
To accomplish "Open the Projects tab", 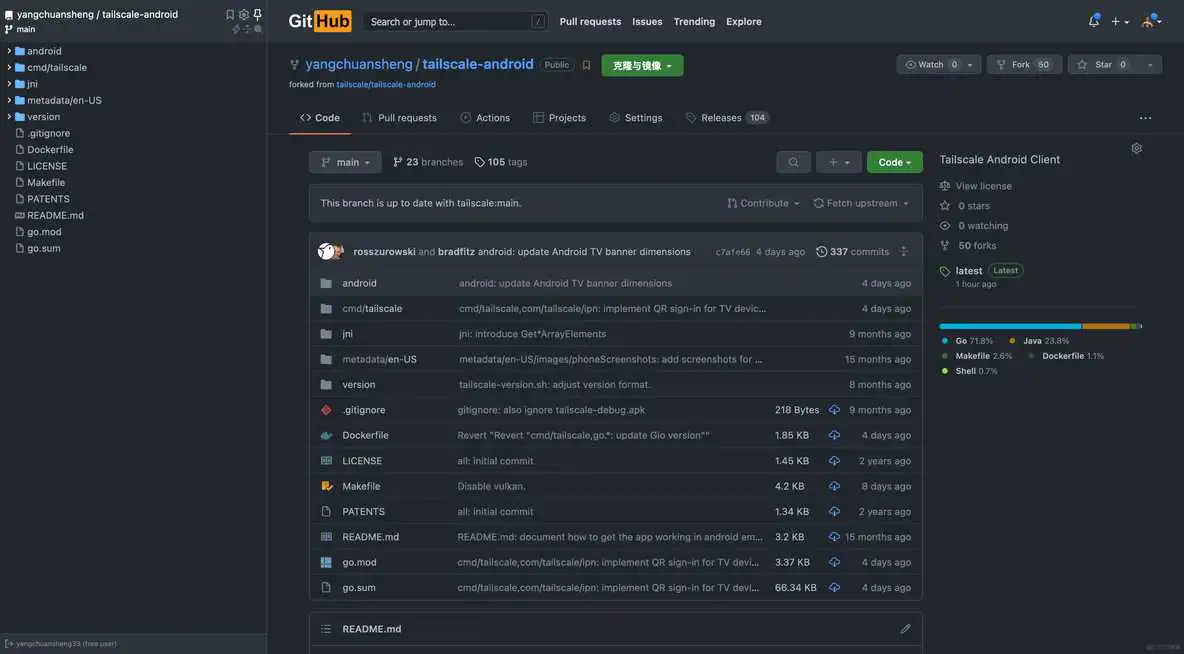I will 560,118.
